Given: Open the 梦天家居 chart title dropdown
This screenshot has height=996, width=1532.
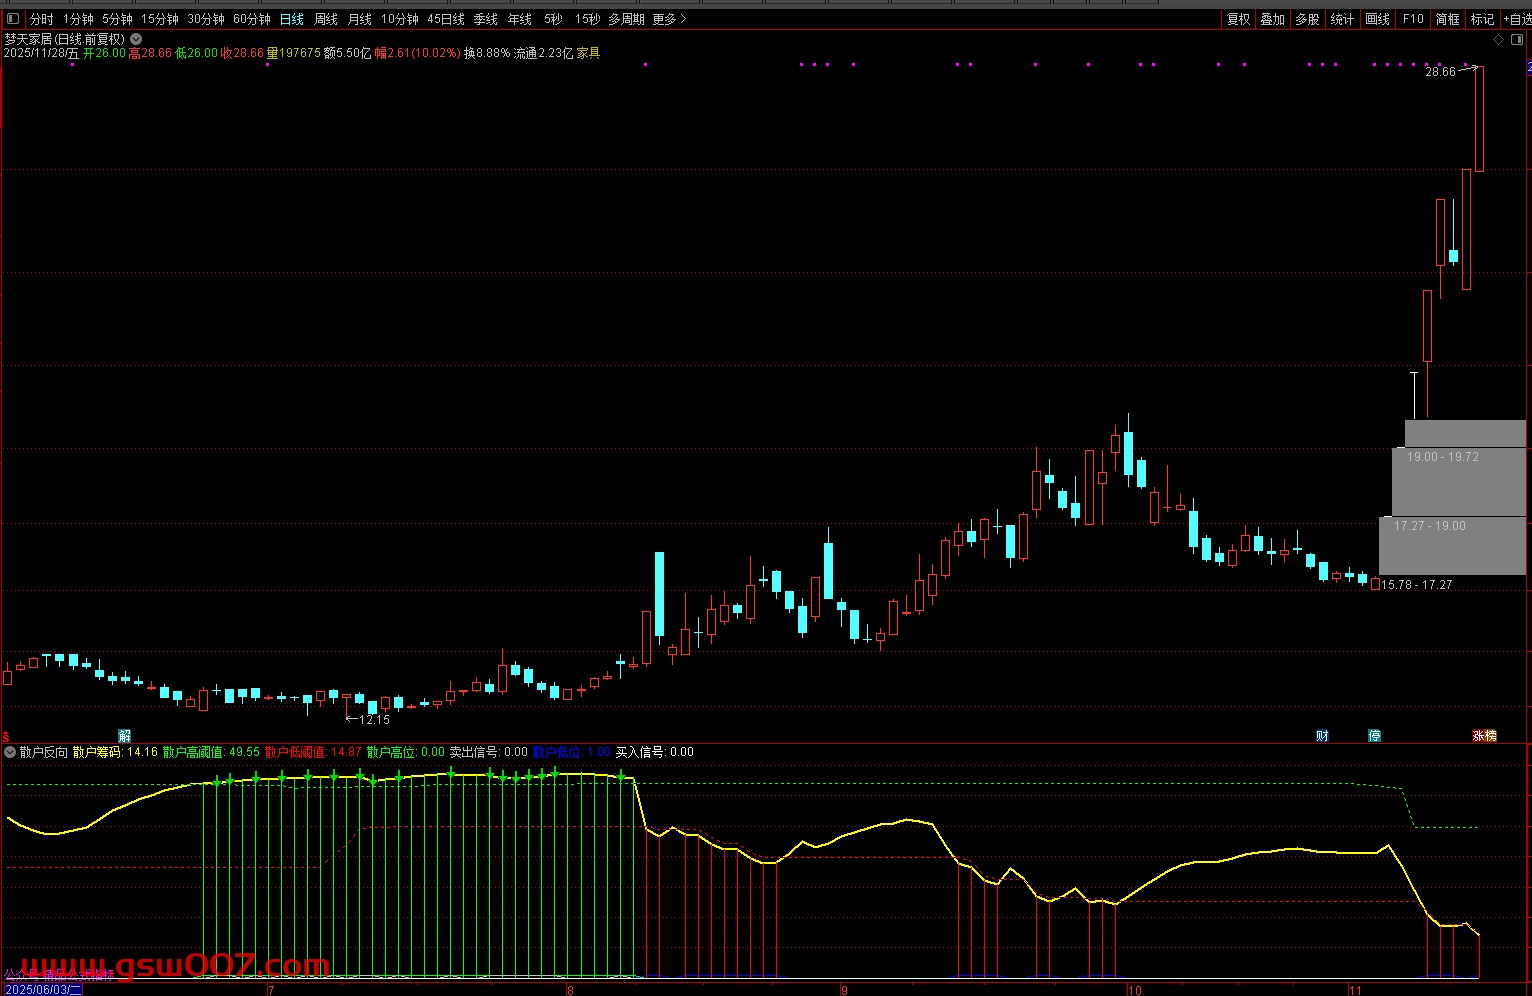Looking at the screenshot, I should tap(137, 39).
